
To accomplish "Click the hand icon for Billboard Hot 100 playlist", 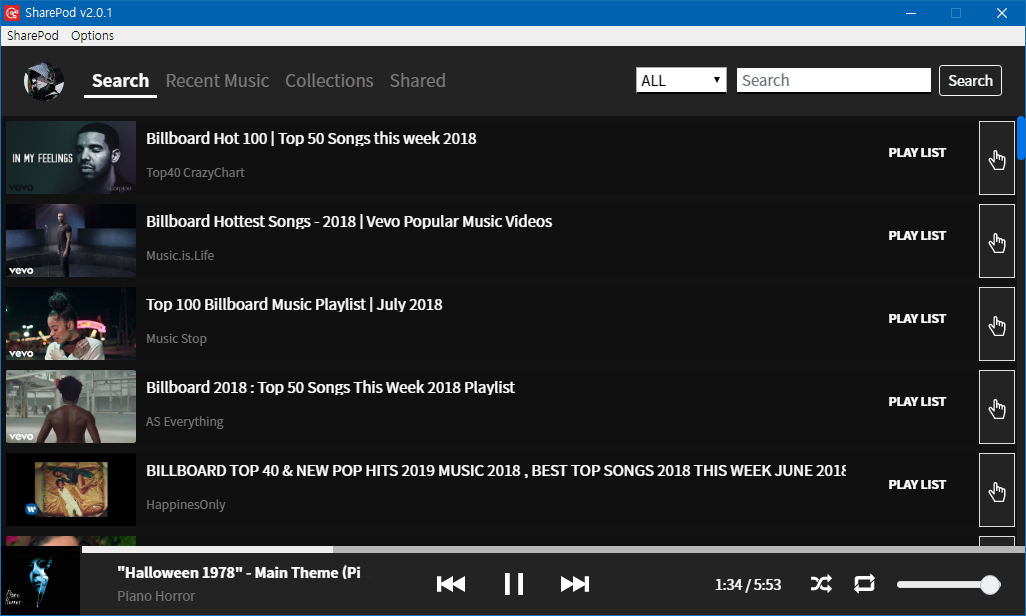I will pyautogui.click(x=997, y=158).
